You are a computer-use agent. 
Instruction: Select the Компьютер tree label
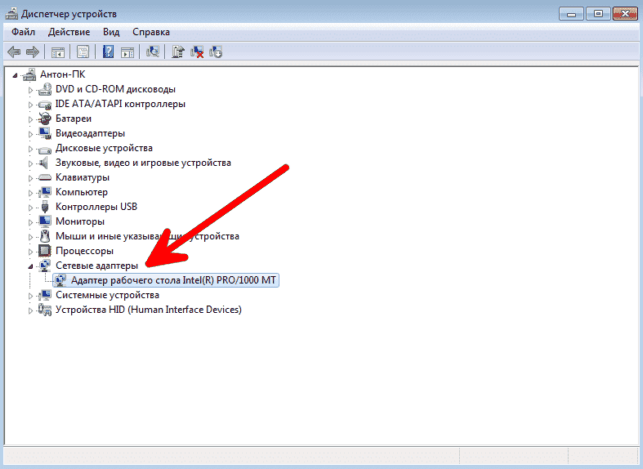click(x=82, y=192)
